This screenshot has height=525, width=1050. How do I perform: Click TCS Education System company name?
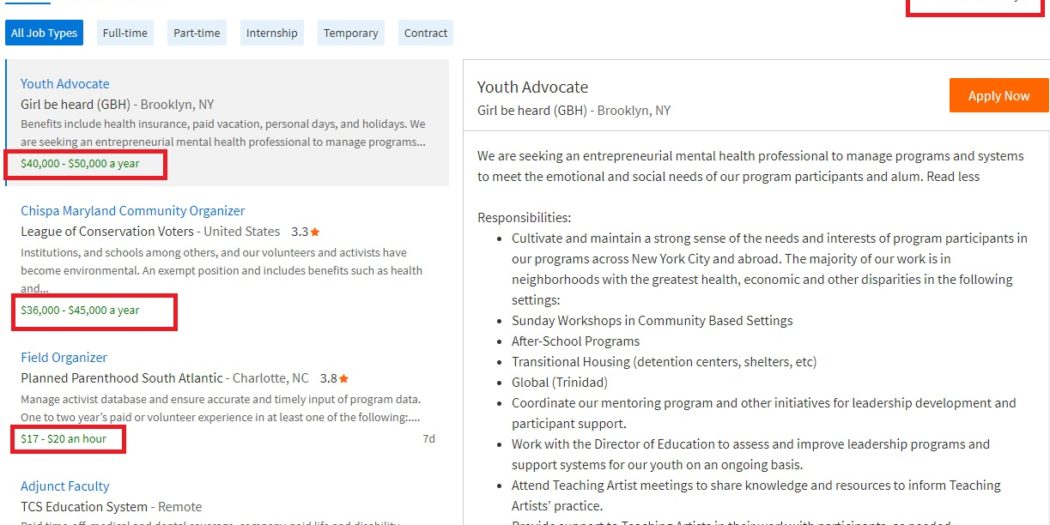(x=84, y=507)
